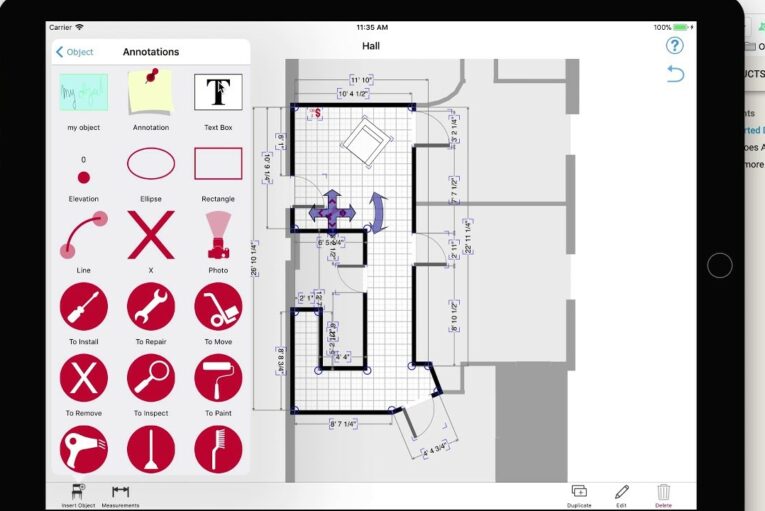
Task: Click the 8' 10 1/2" vertical dimension
Action: click(454, 316)
